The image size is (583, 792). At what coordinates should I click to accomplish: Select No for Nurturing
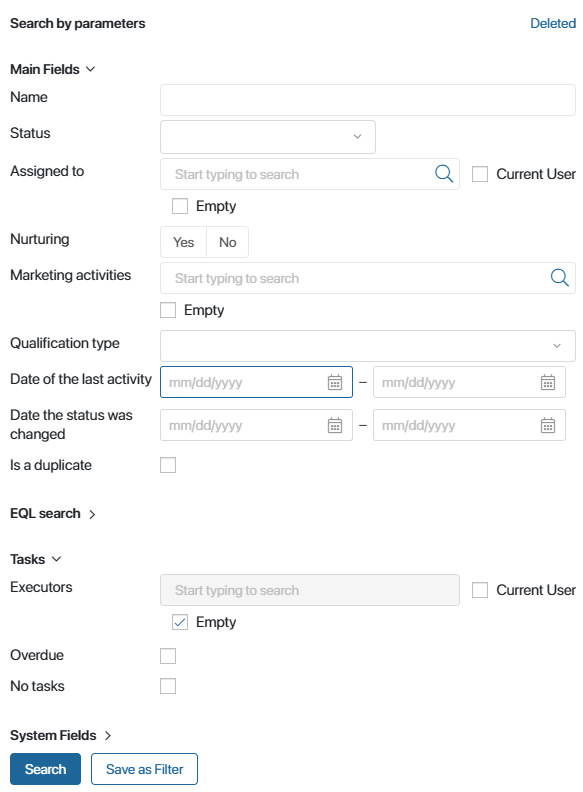point(227,242)
